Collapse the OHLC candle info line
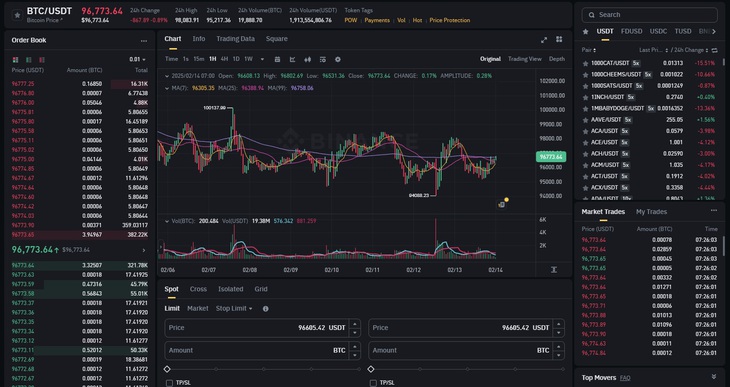 click(x=167, y=75)
